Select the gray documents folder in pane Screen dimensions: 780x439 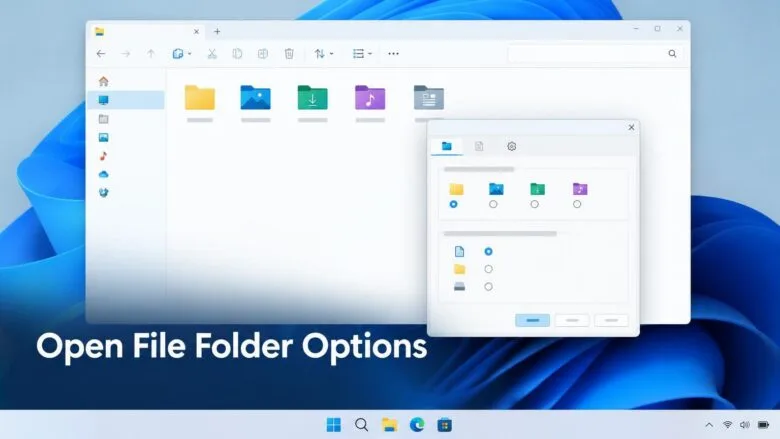click(x=428, y=97)
